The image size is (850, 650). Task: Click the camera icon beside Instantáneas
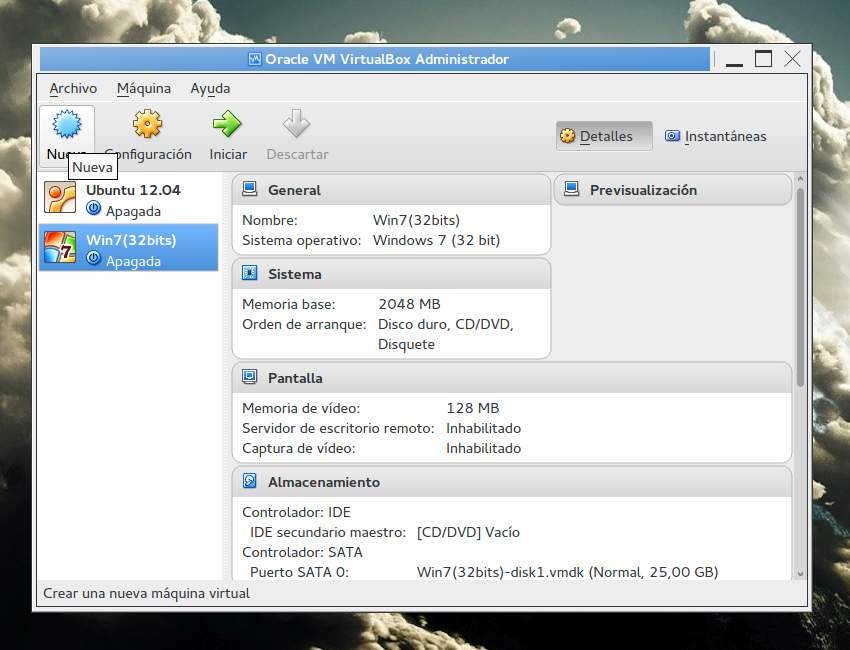coord(672,136)
